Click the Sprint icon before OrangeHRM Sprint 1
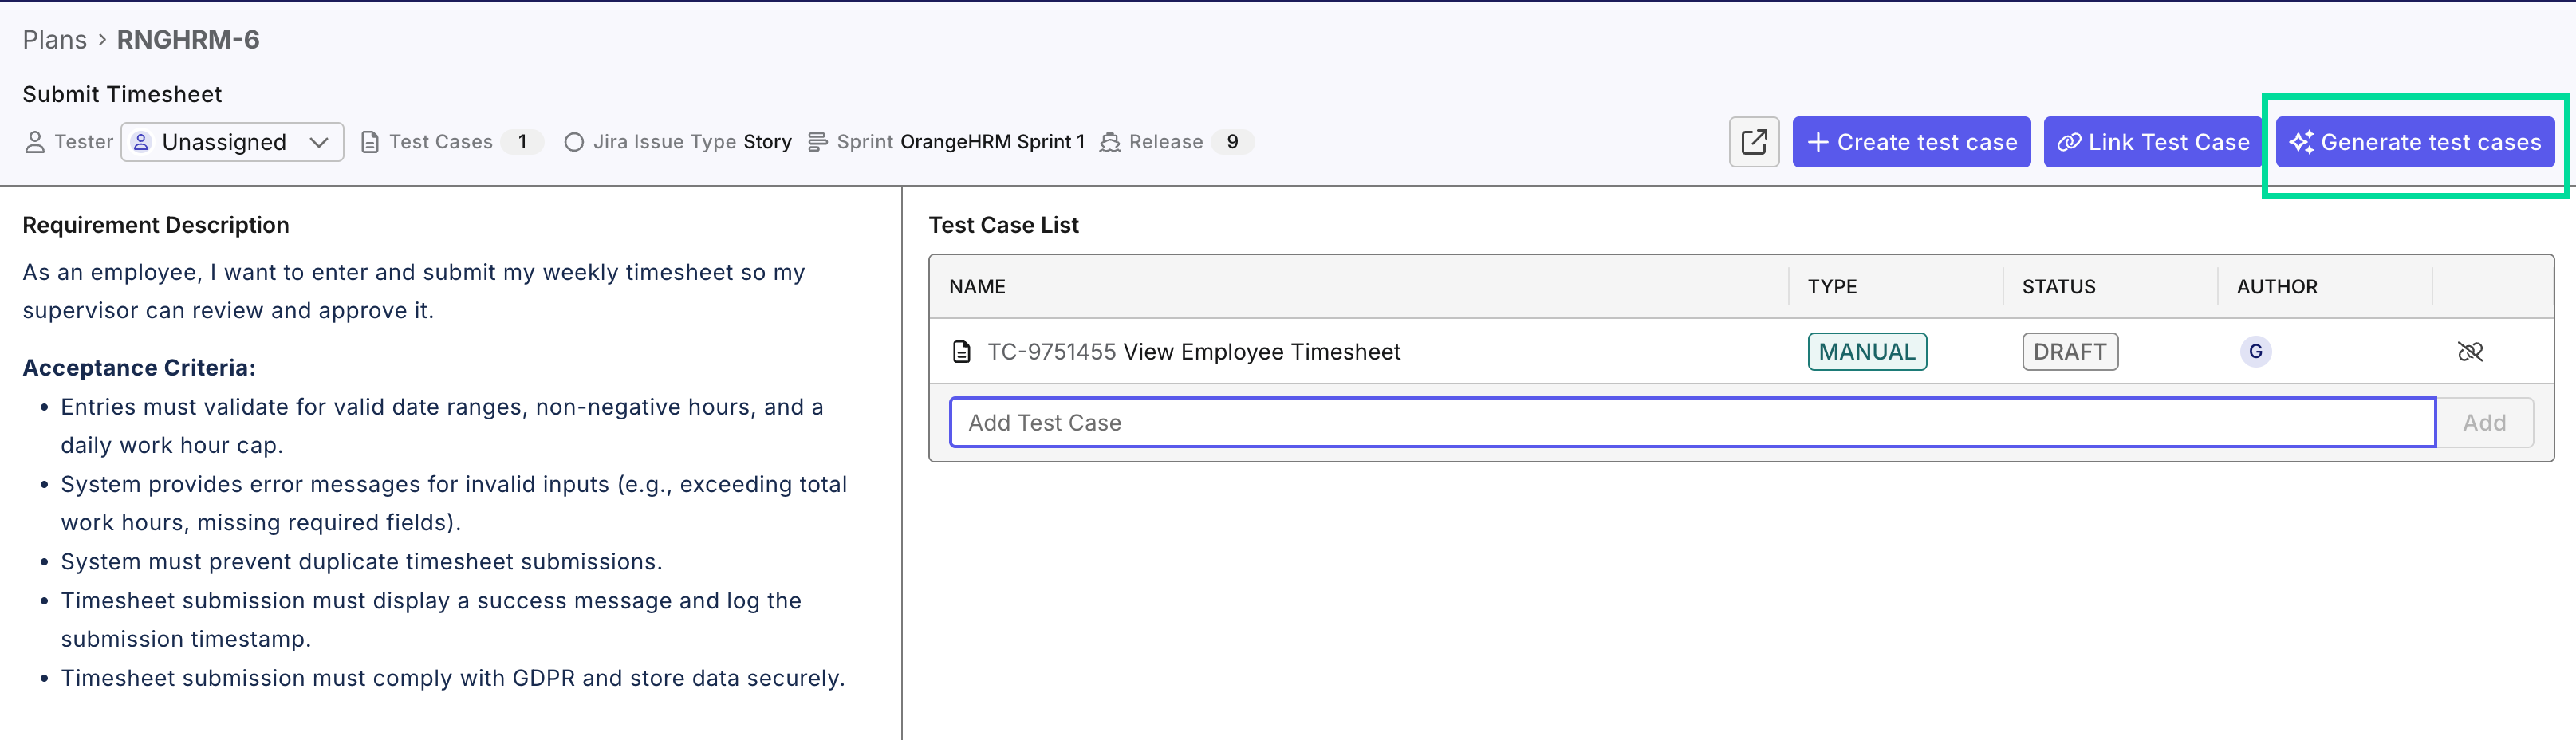2576x740 pixels. 815,141
